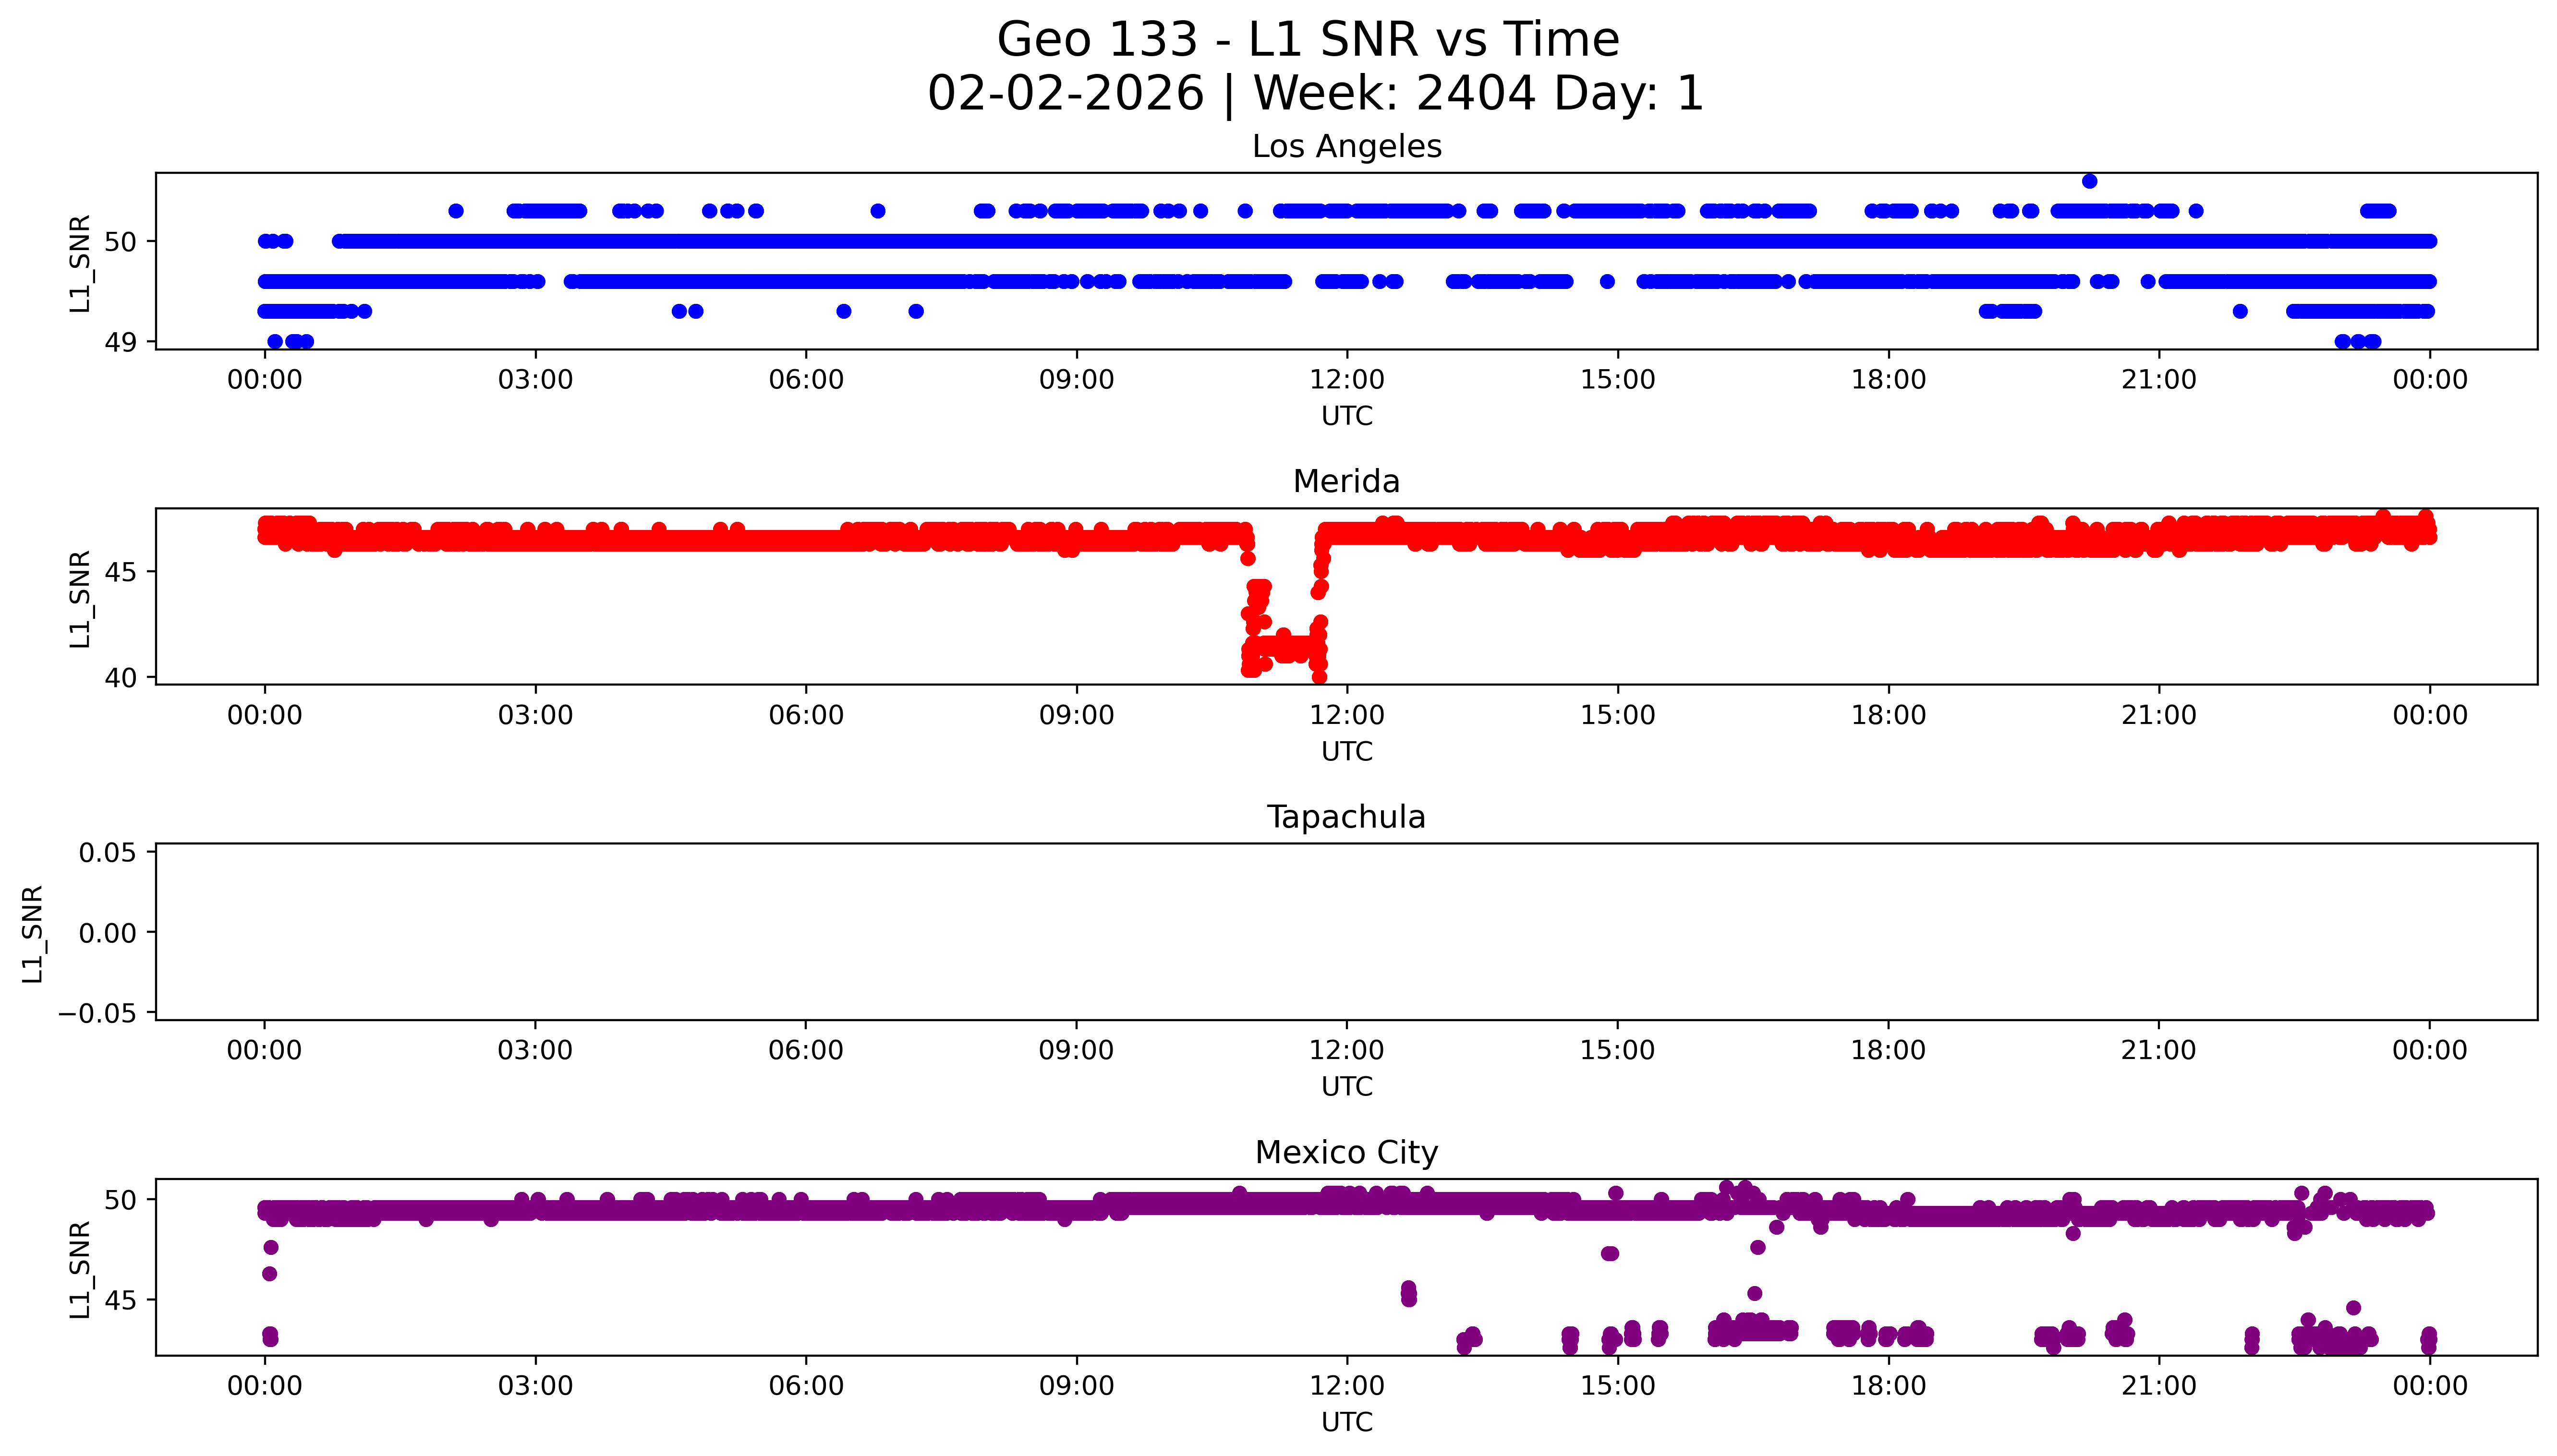The width and height of the screenshot is (2557, 1456).
Task: Click the Los Angeles subplot title
Action: (1346, 147)
